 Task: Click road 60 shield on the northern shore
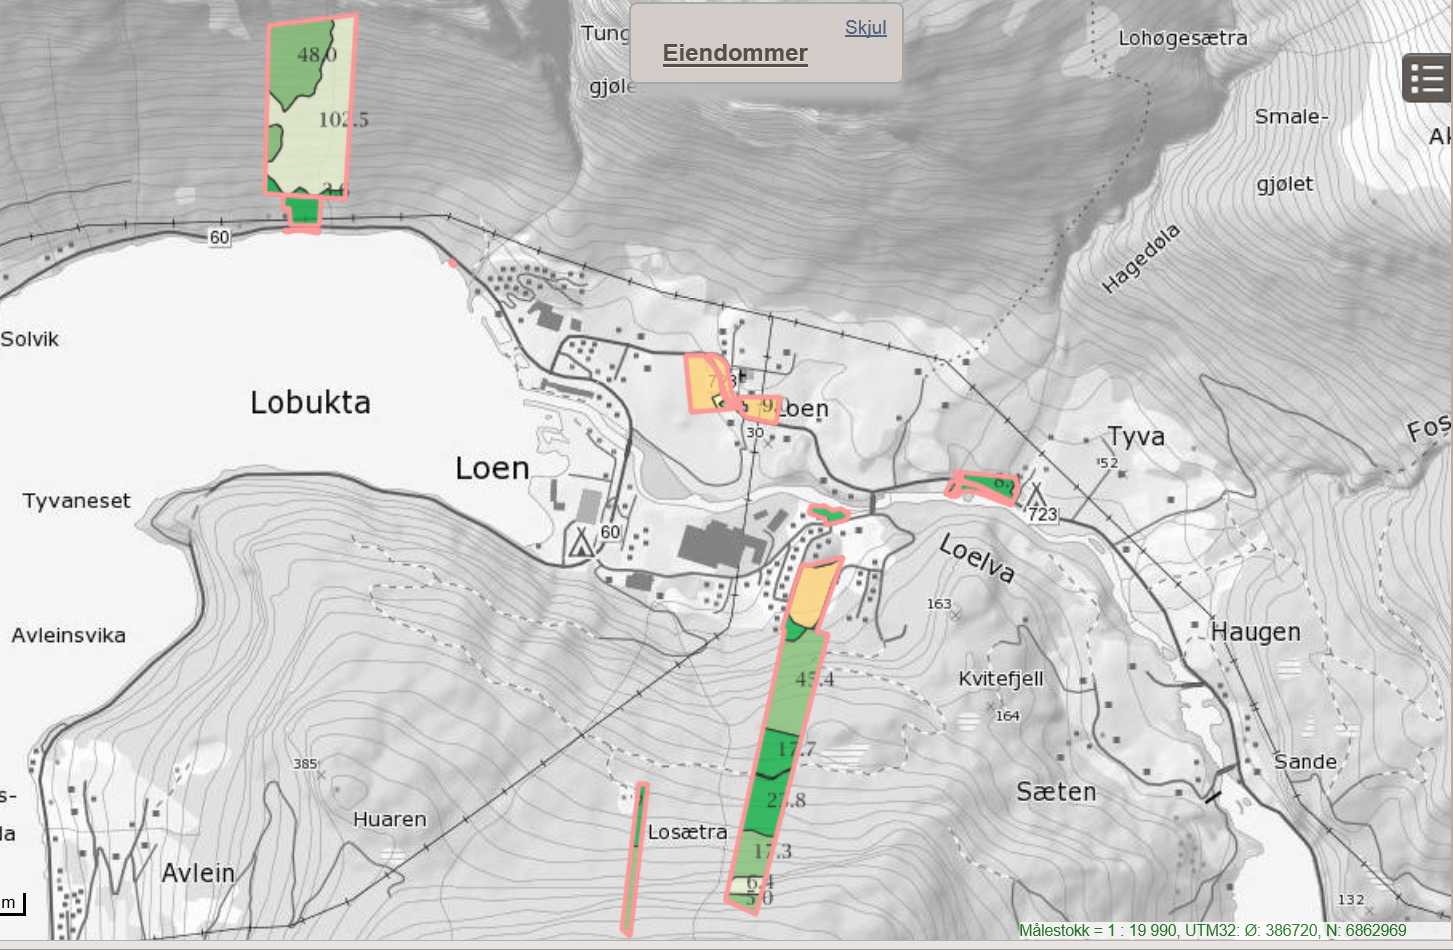click(219, 237)
